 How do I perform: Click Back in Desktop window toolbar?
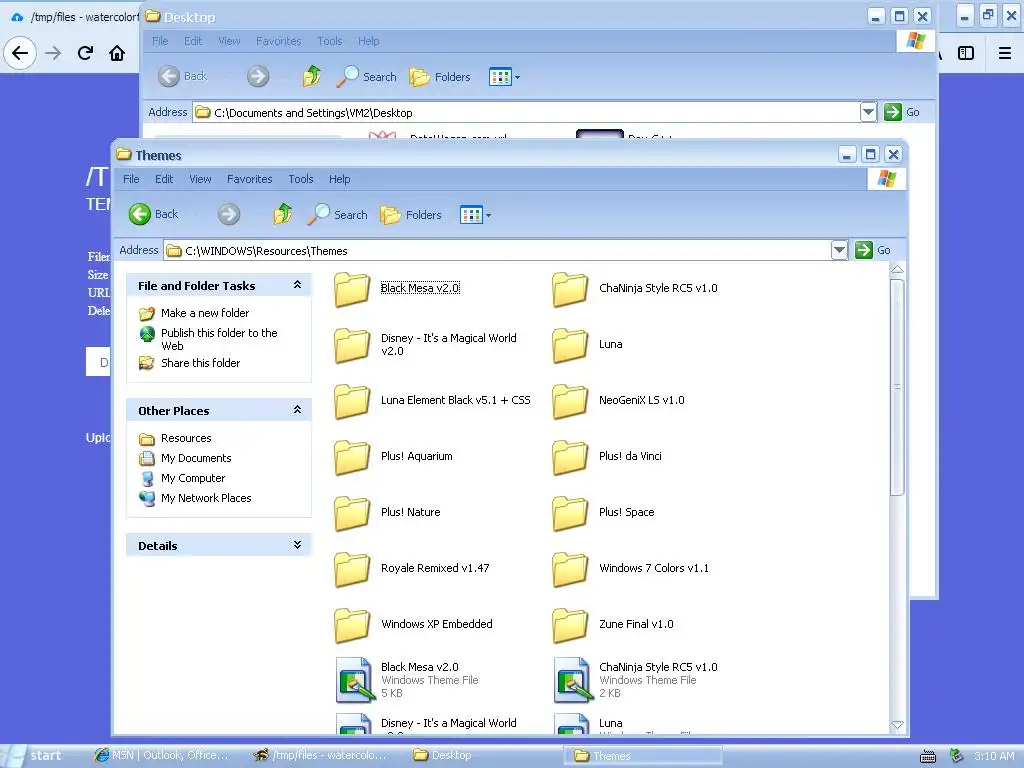coord(182,76)
